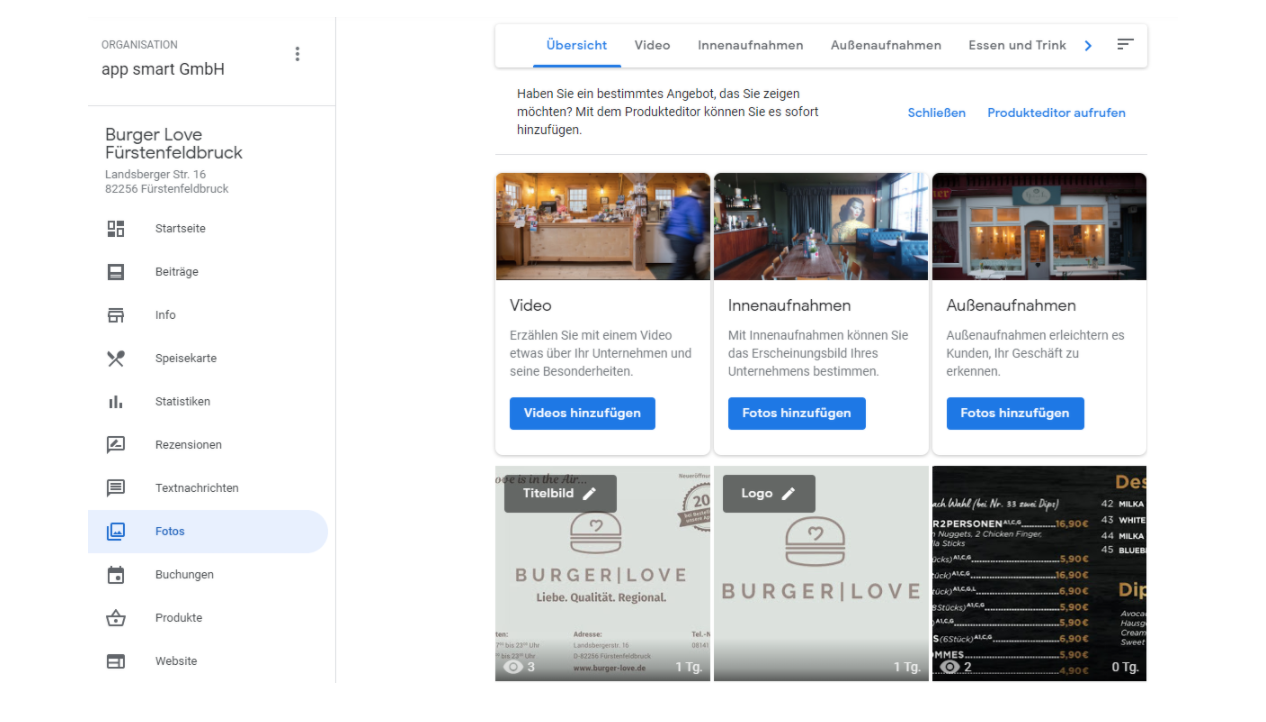
Task: Switch to the Video tab
Action: point(652,45)
